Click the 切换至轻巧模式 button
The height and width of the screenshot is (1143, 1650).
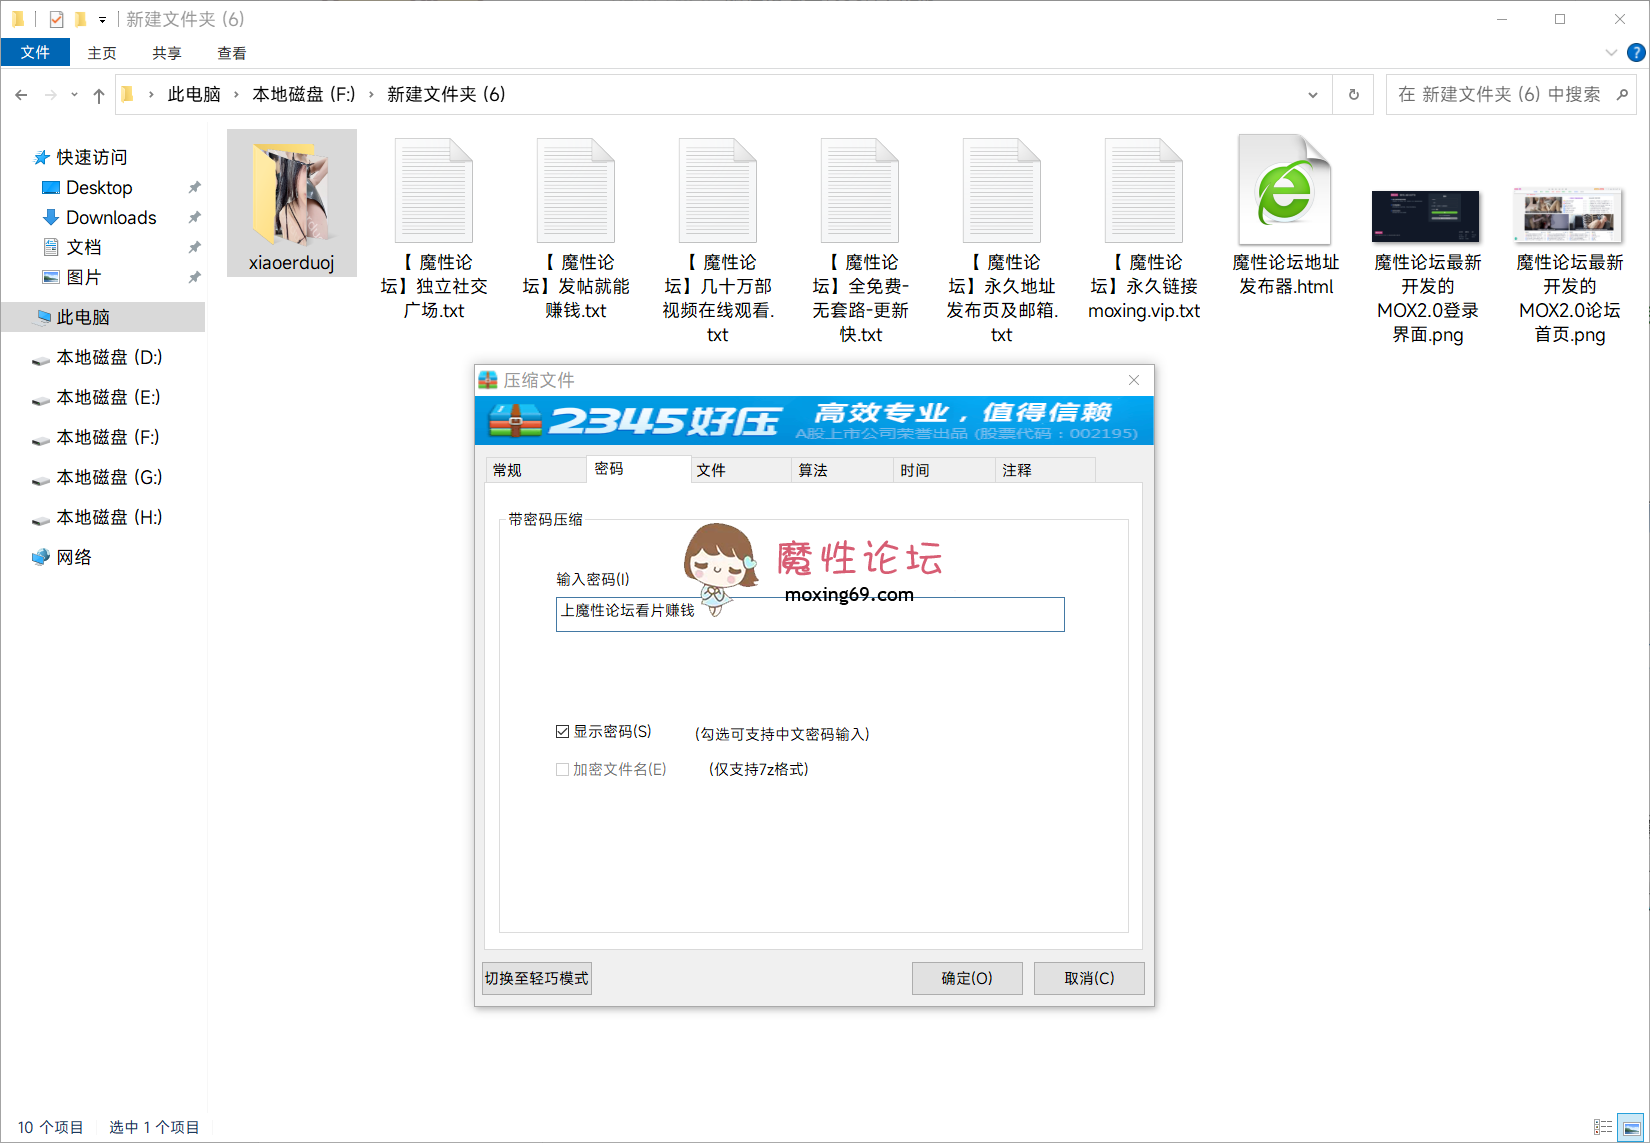pos(537,978)
